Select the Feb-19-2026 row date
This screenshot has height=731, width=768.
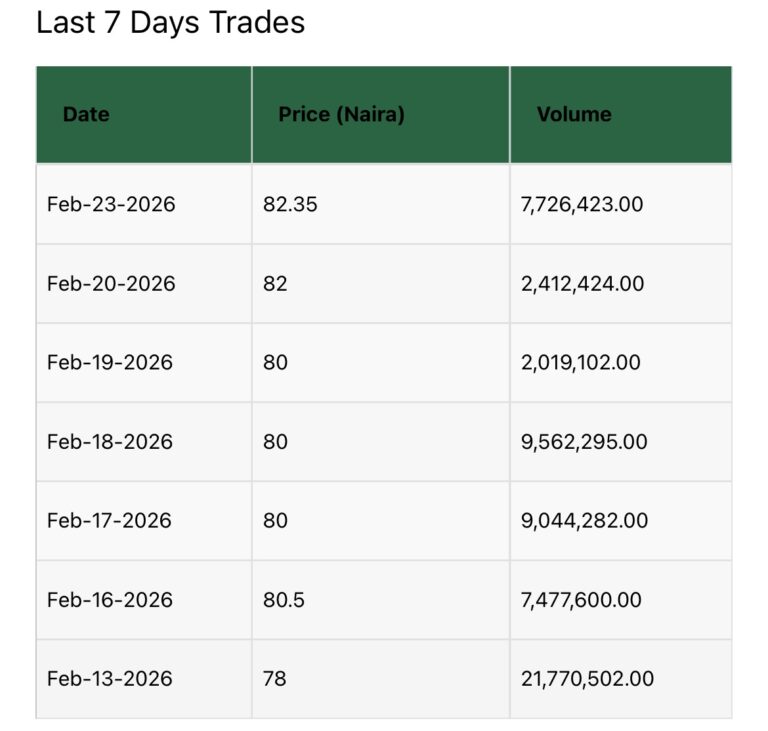click(110, 363)
